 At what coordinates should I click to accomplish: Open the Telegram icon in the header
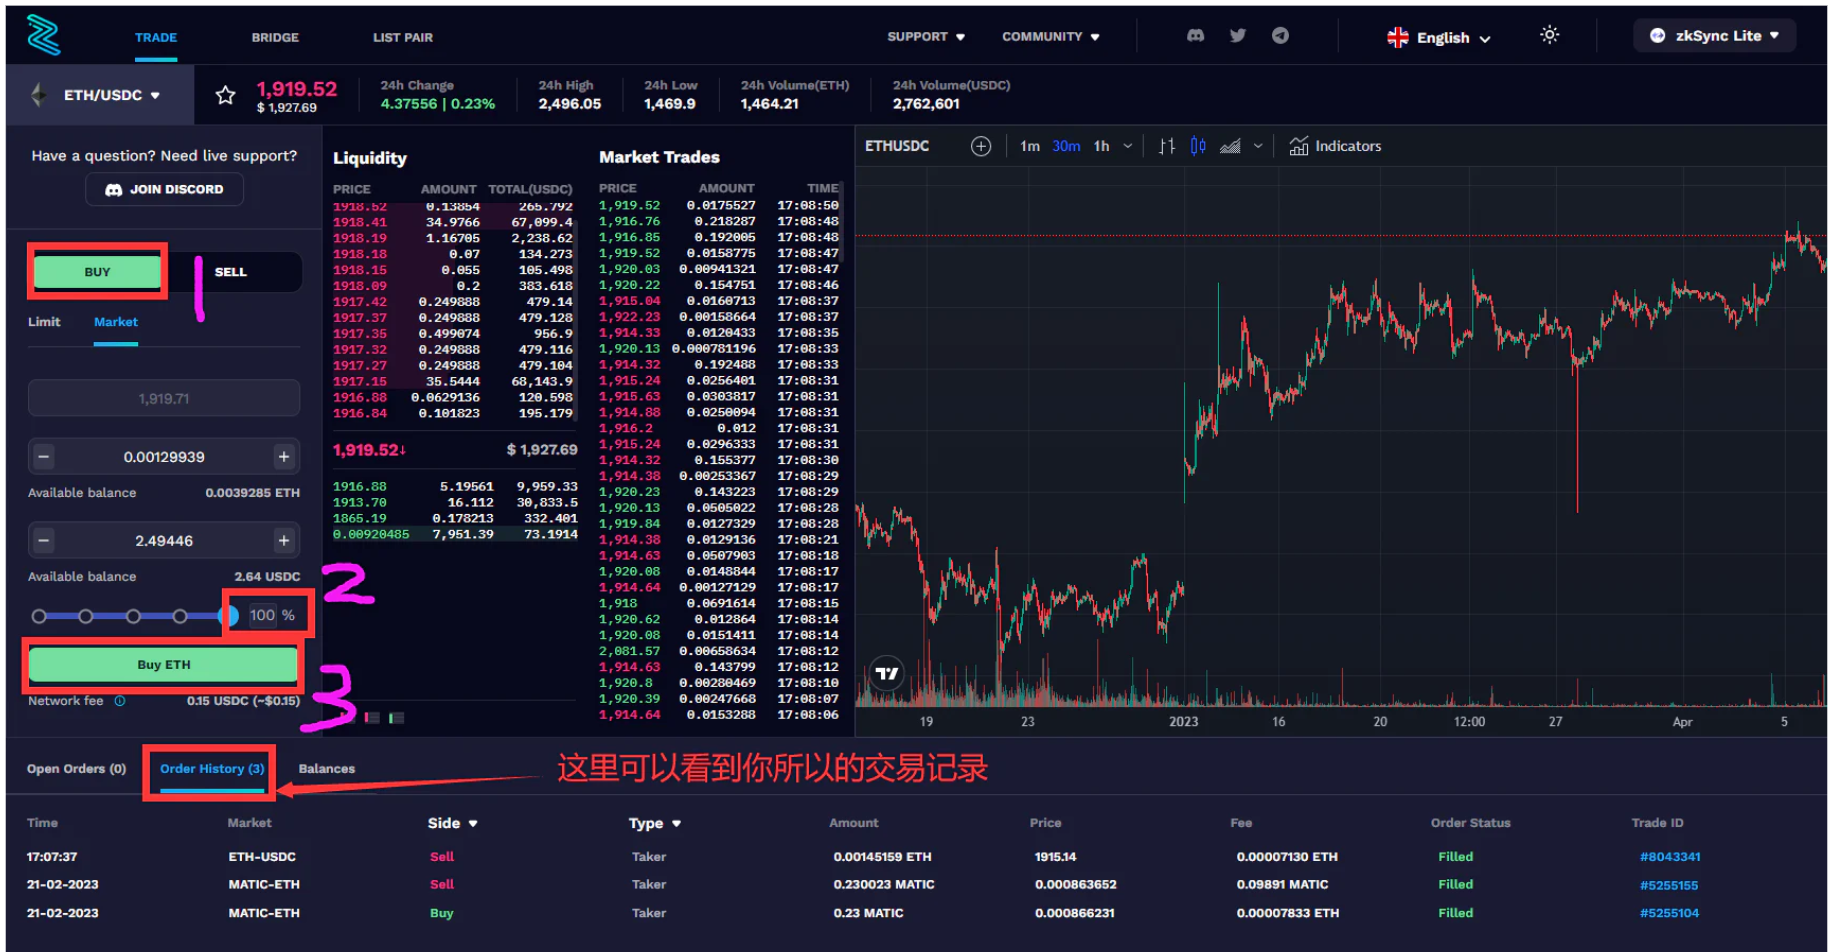click(1280, 36)
